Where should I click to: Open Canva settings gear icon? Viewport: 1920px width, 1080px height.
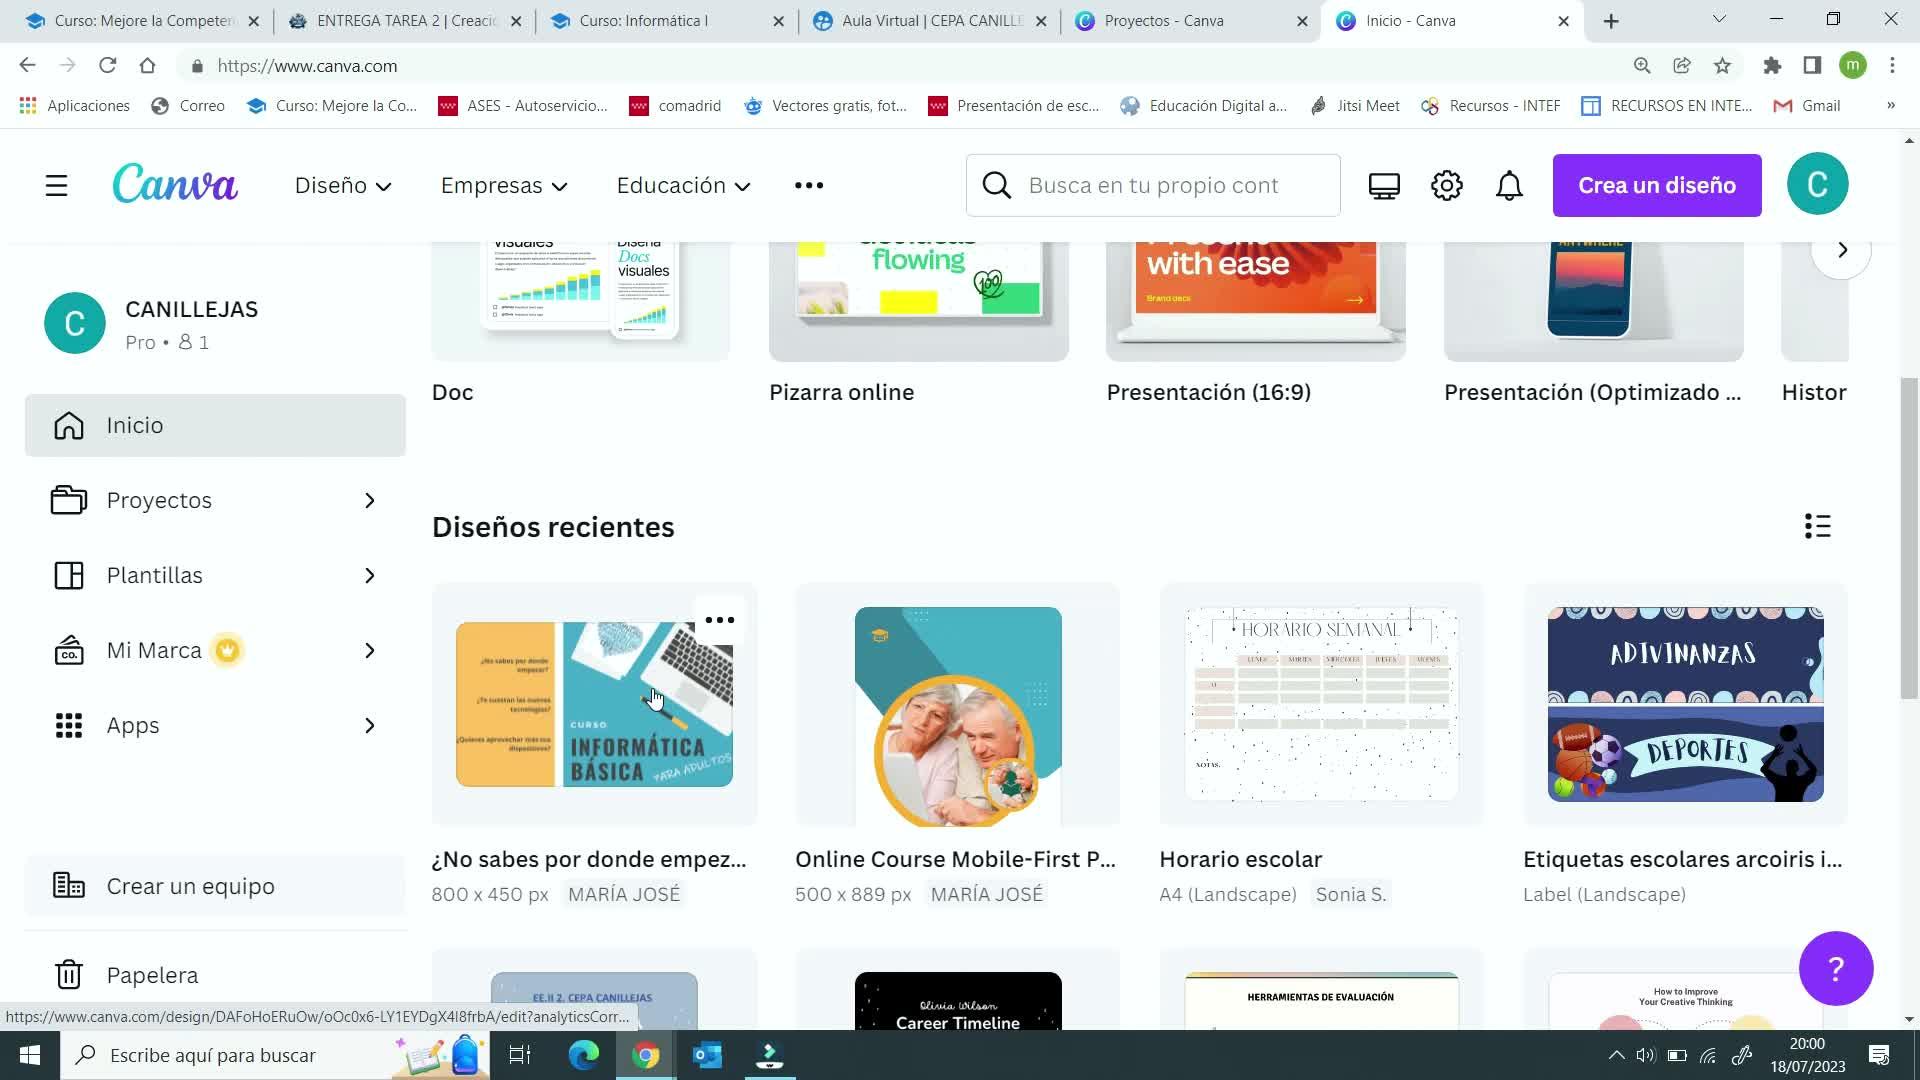(1446, 186)
